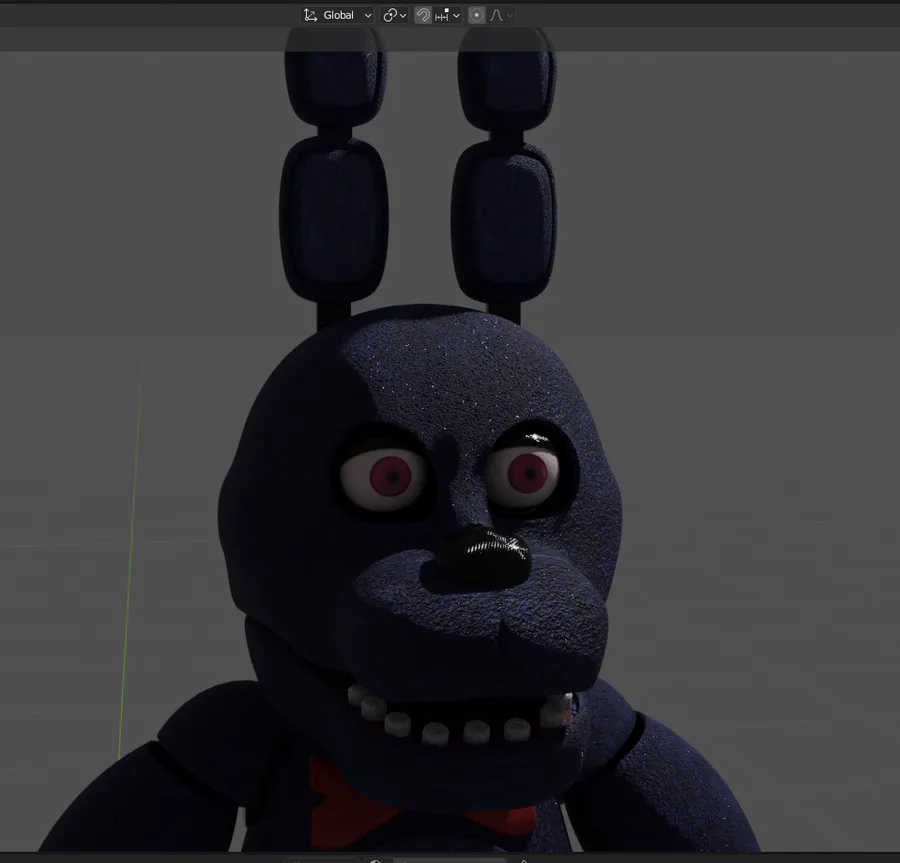Open the snapping options dropdown
Image resolution: width=900 pixels, height=863 pixels.
coord(448,15)
